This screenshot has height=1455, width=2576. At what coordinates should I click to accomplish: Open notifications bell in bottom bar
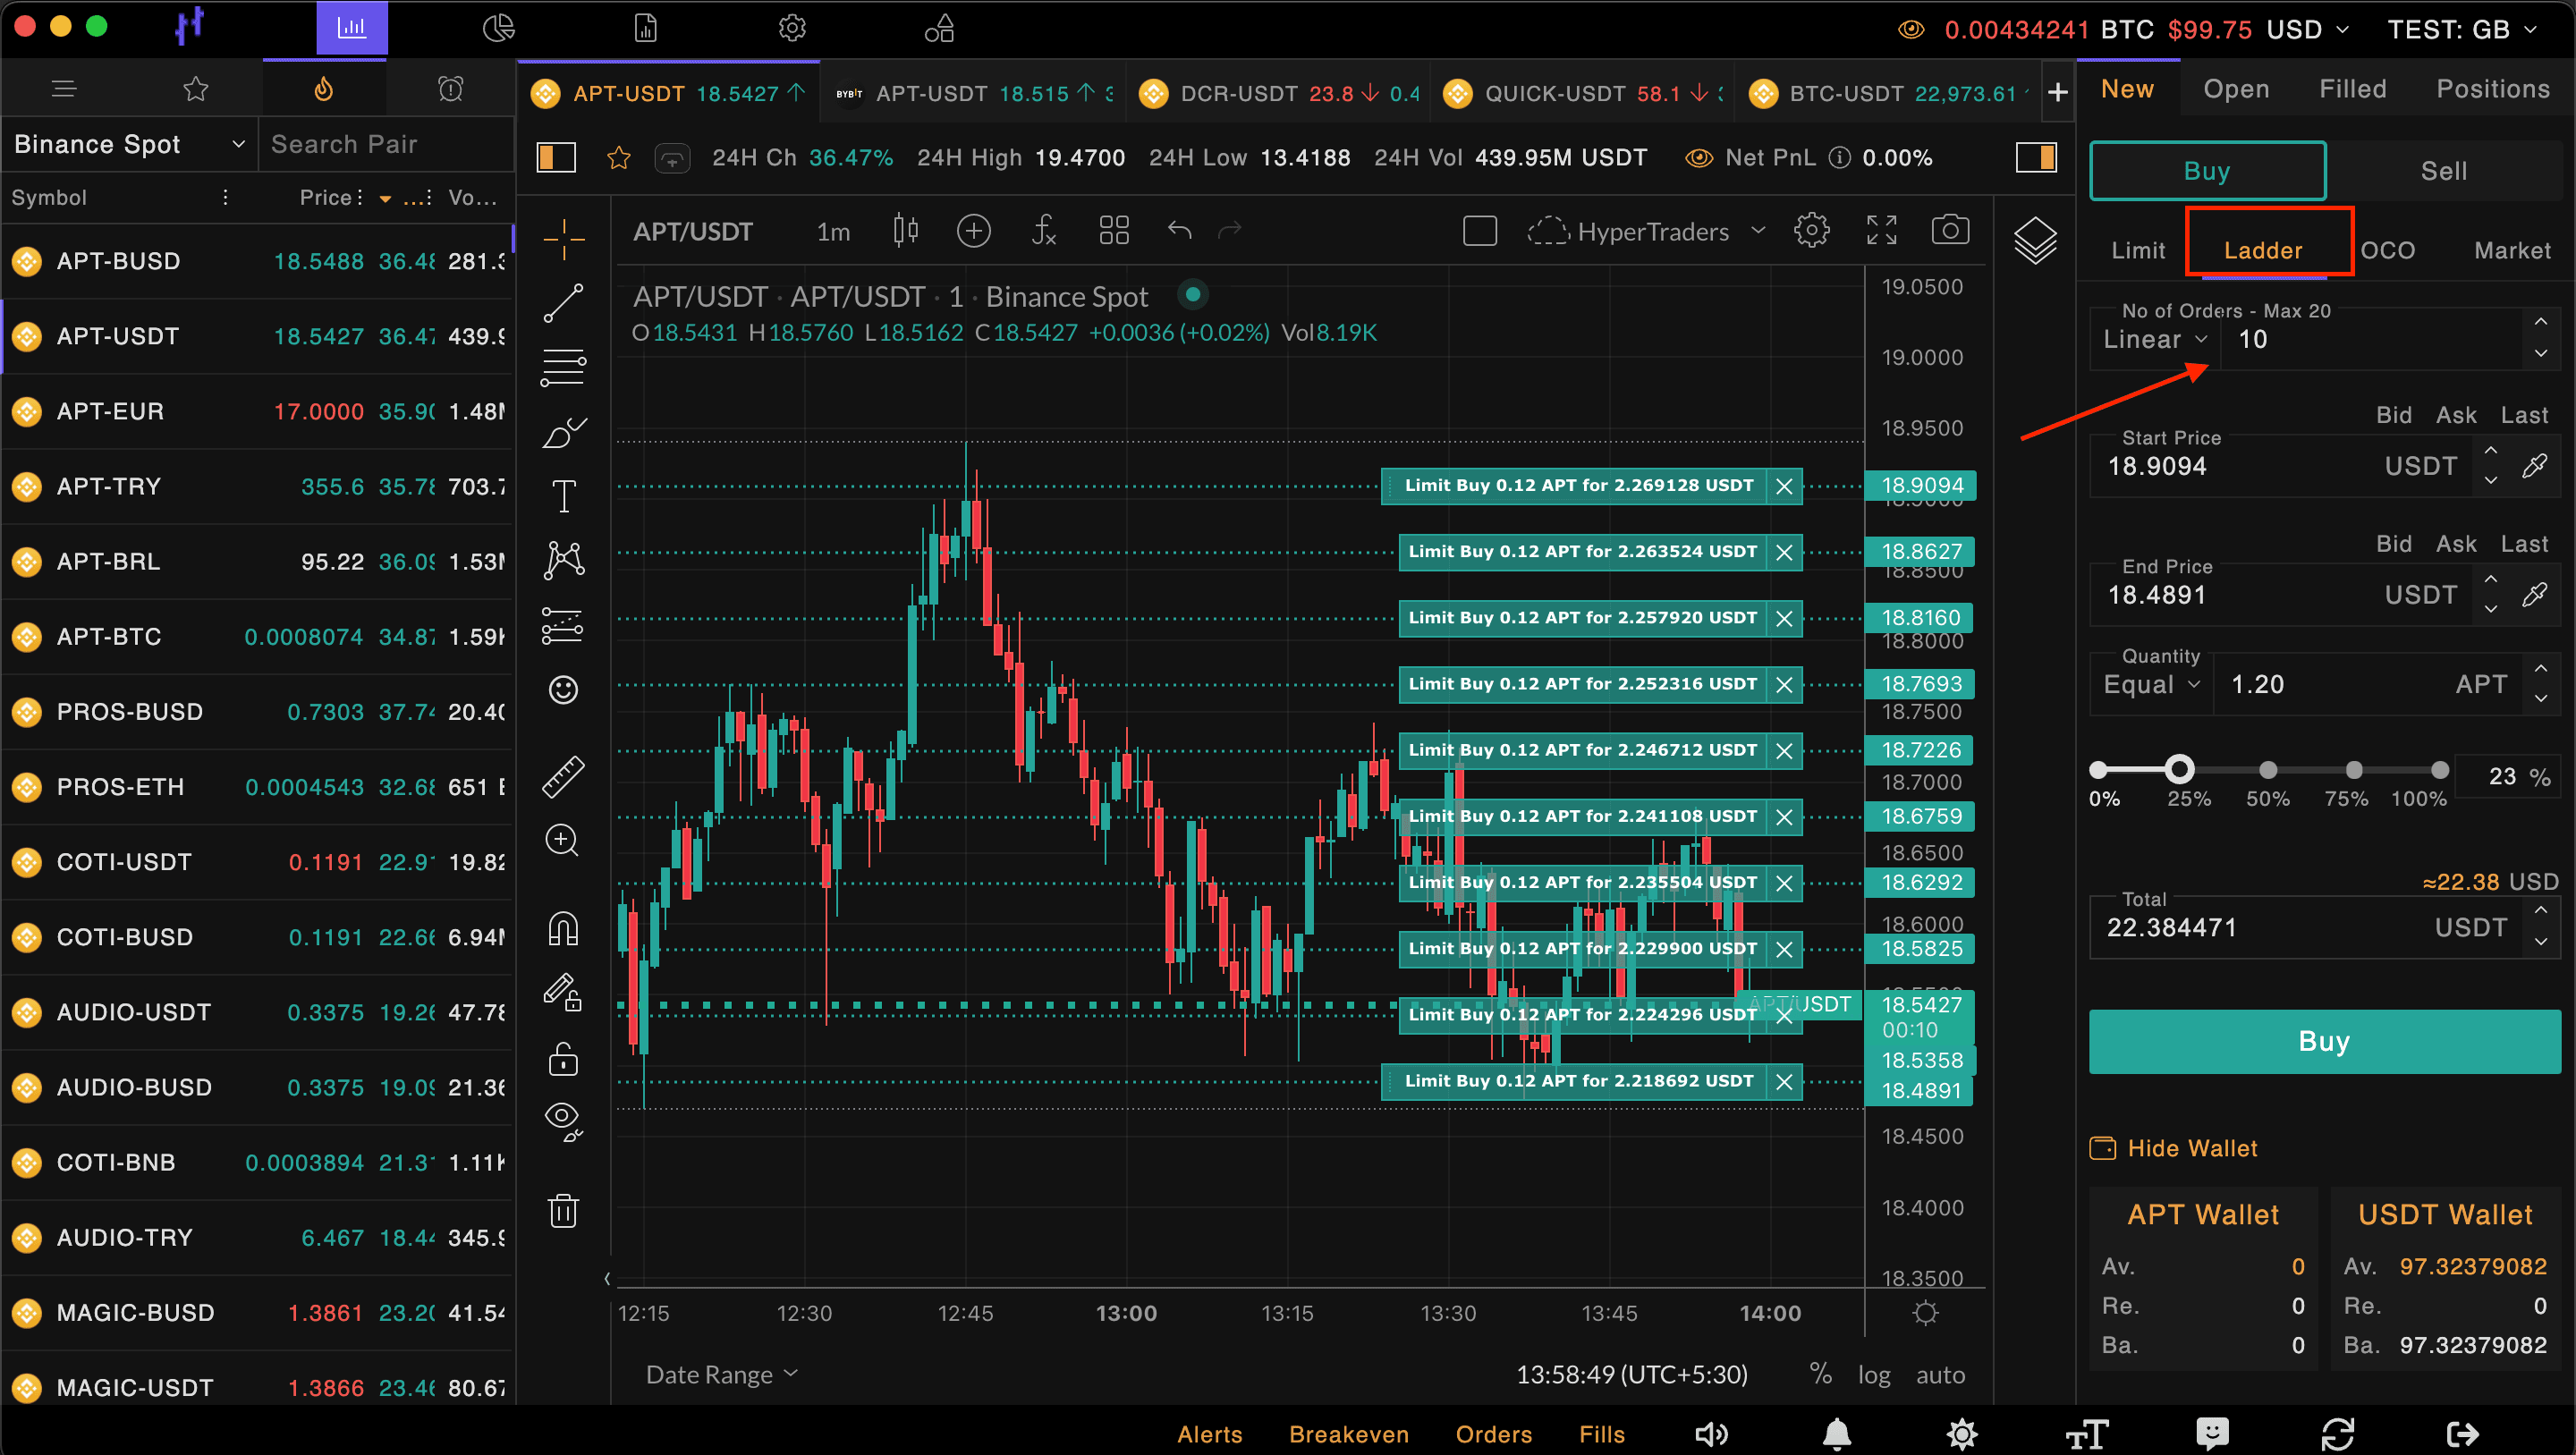(x=1836, y=1434)
